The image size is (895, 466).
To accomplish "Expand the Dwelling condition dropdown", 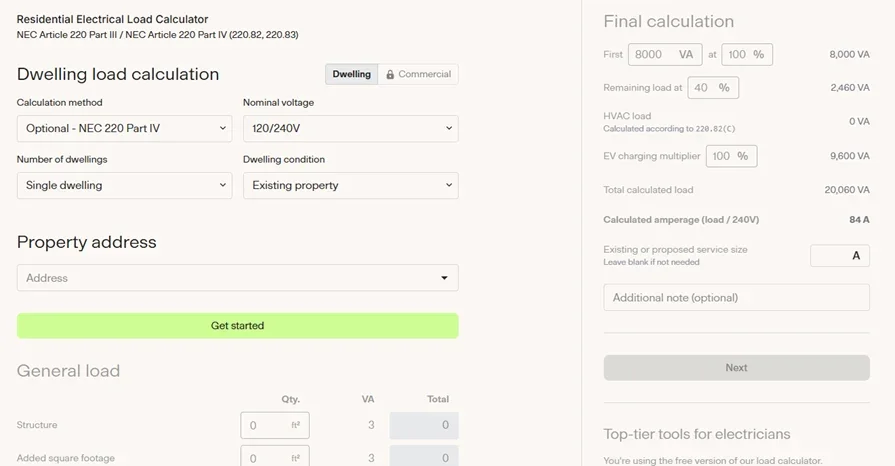I will point(350,185).
